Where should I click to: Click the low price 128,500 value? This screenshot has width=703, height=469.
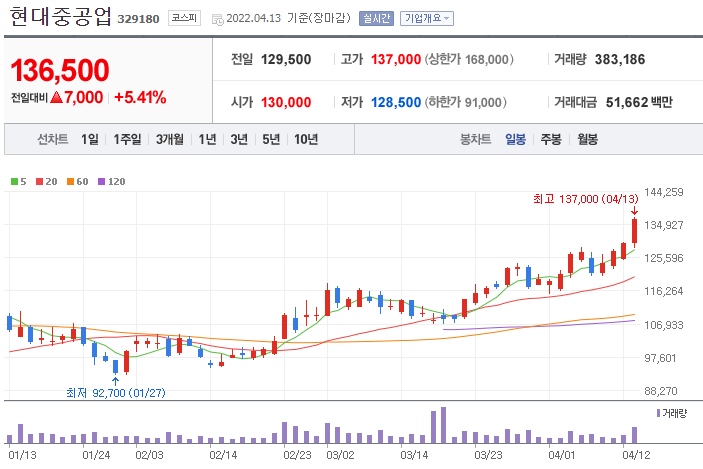pyautogui.click(x=396, y=103)
